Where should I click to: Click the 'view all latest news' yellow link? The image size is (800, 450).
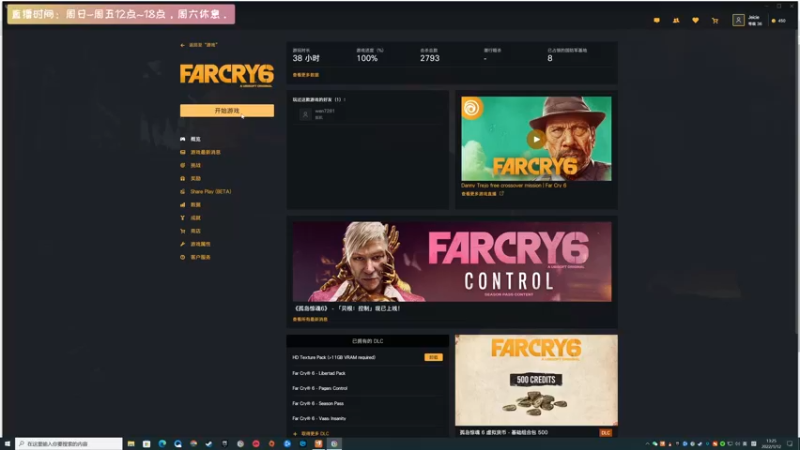tap(310, 319)
